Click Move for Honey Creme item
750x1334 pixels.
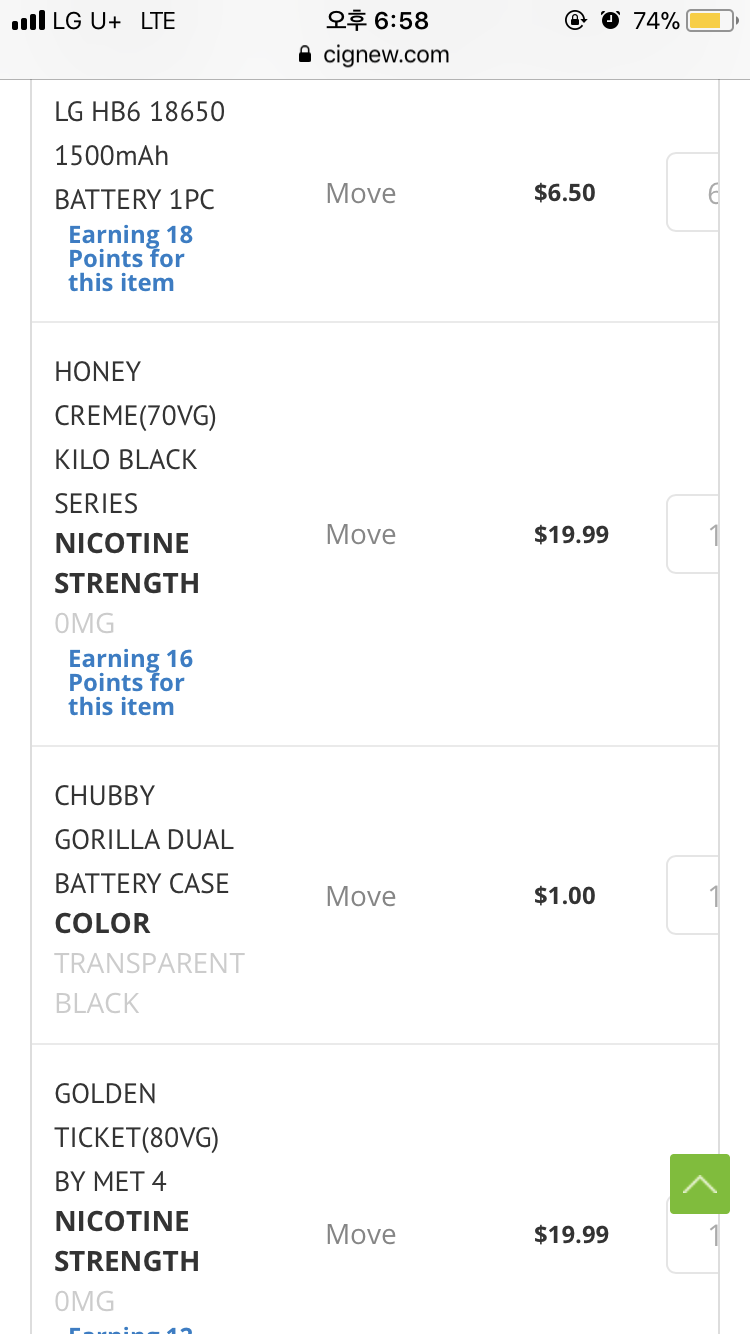[361, 534]
